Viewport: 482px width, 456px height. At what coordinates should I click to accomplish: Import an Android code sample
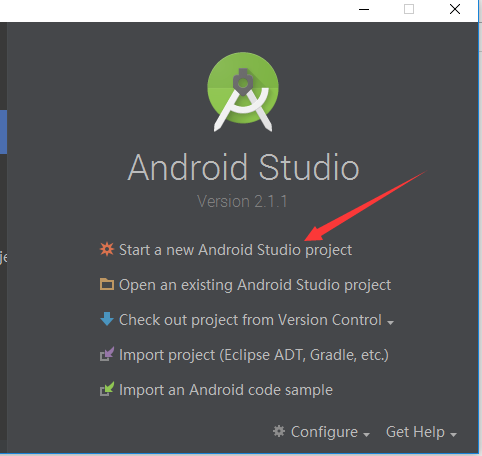click(x=226, y=390)
